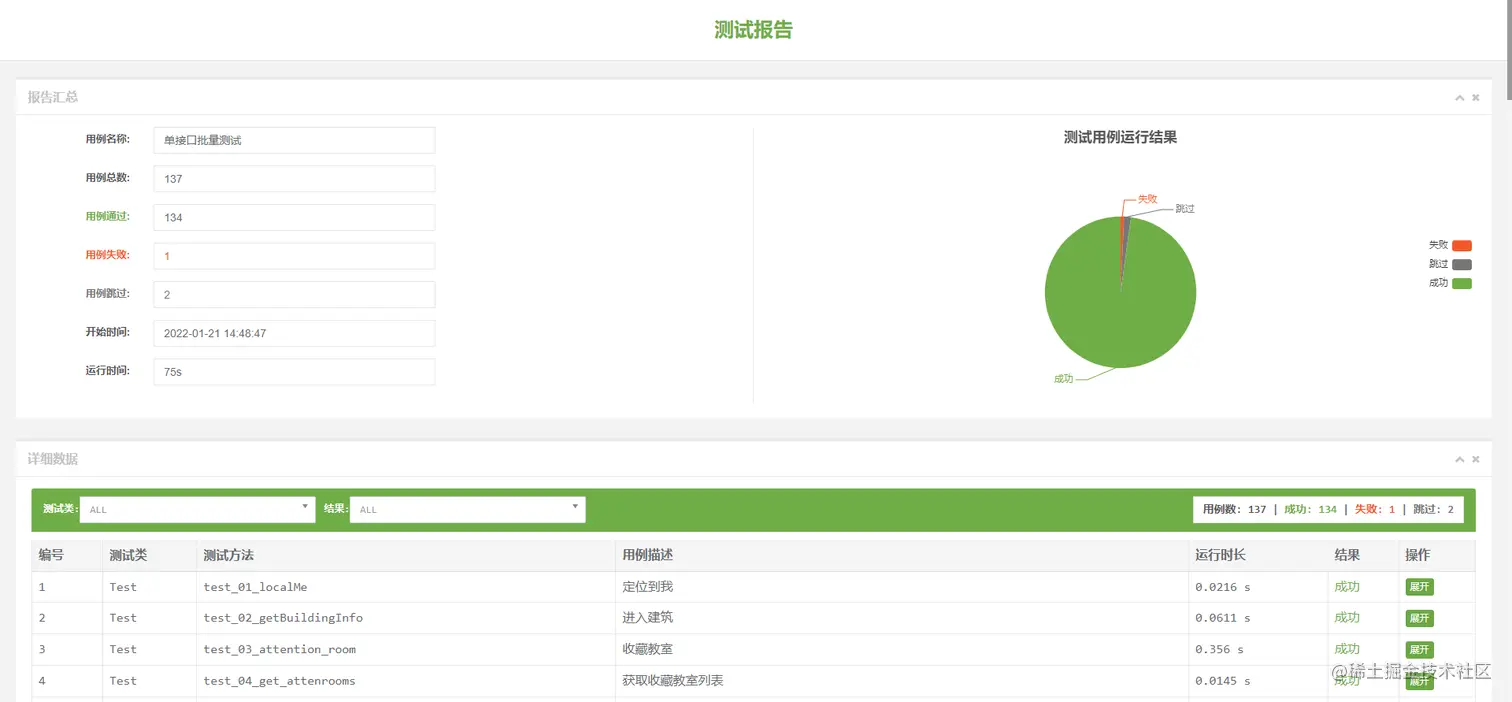Click 展开 button for test_04_get_attenrooms
The width and height of the screenshot is (1512, 702).
coord(1419,681)
